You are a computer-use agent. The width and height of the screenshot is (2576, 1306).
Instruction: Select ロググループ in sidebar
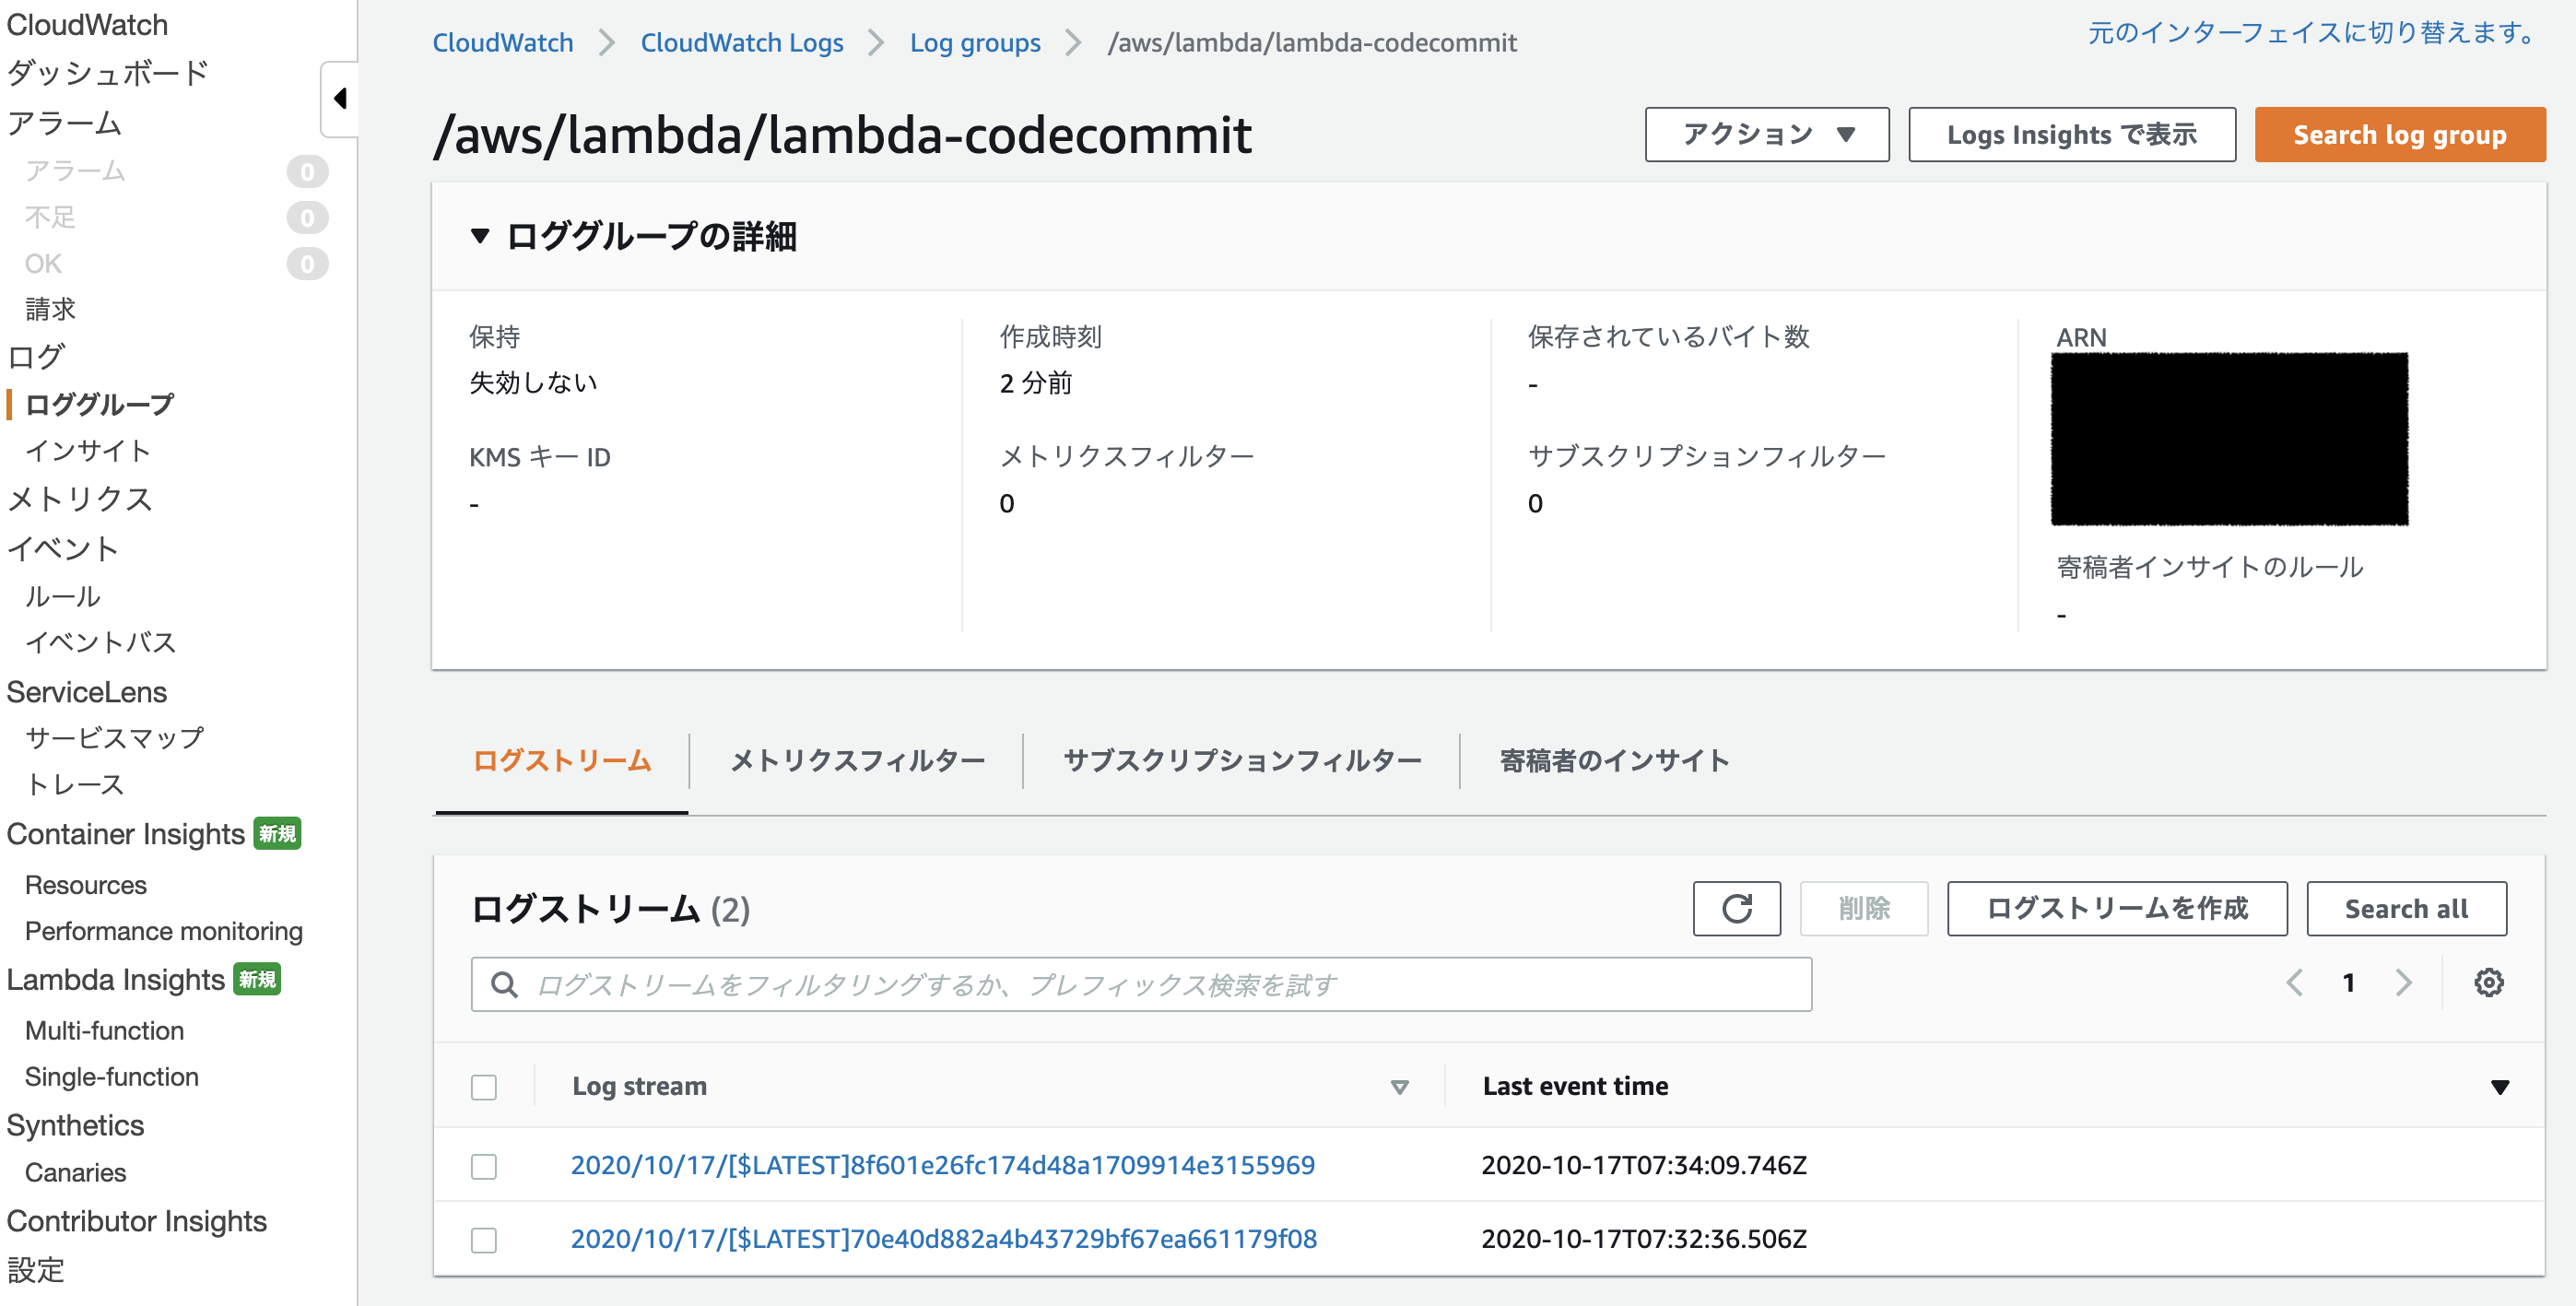click(99, 404)
